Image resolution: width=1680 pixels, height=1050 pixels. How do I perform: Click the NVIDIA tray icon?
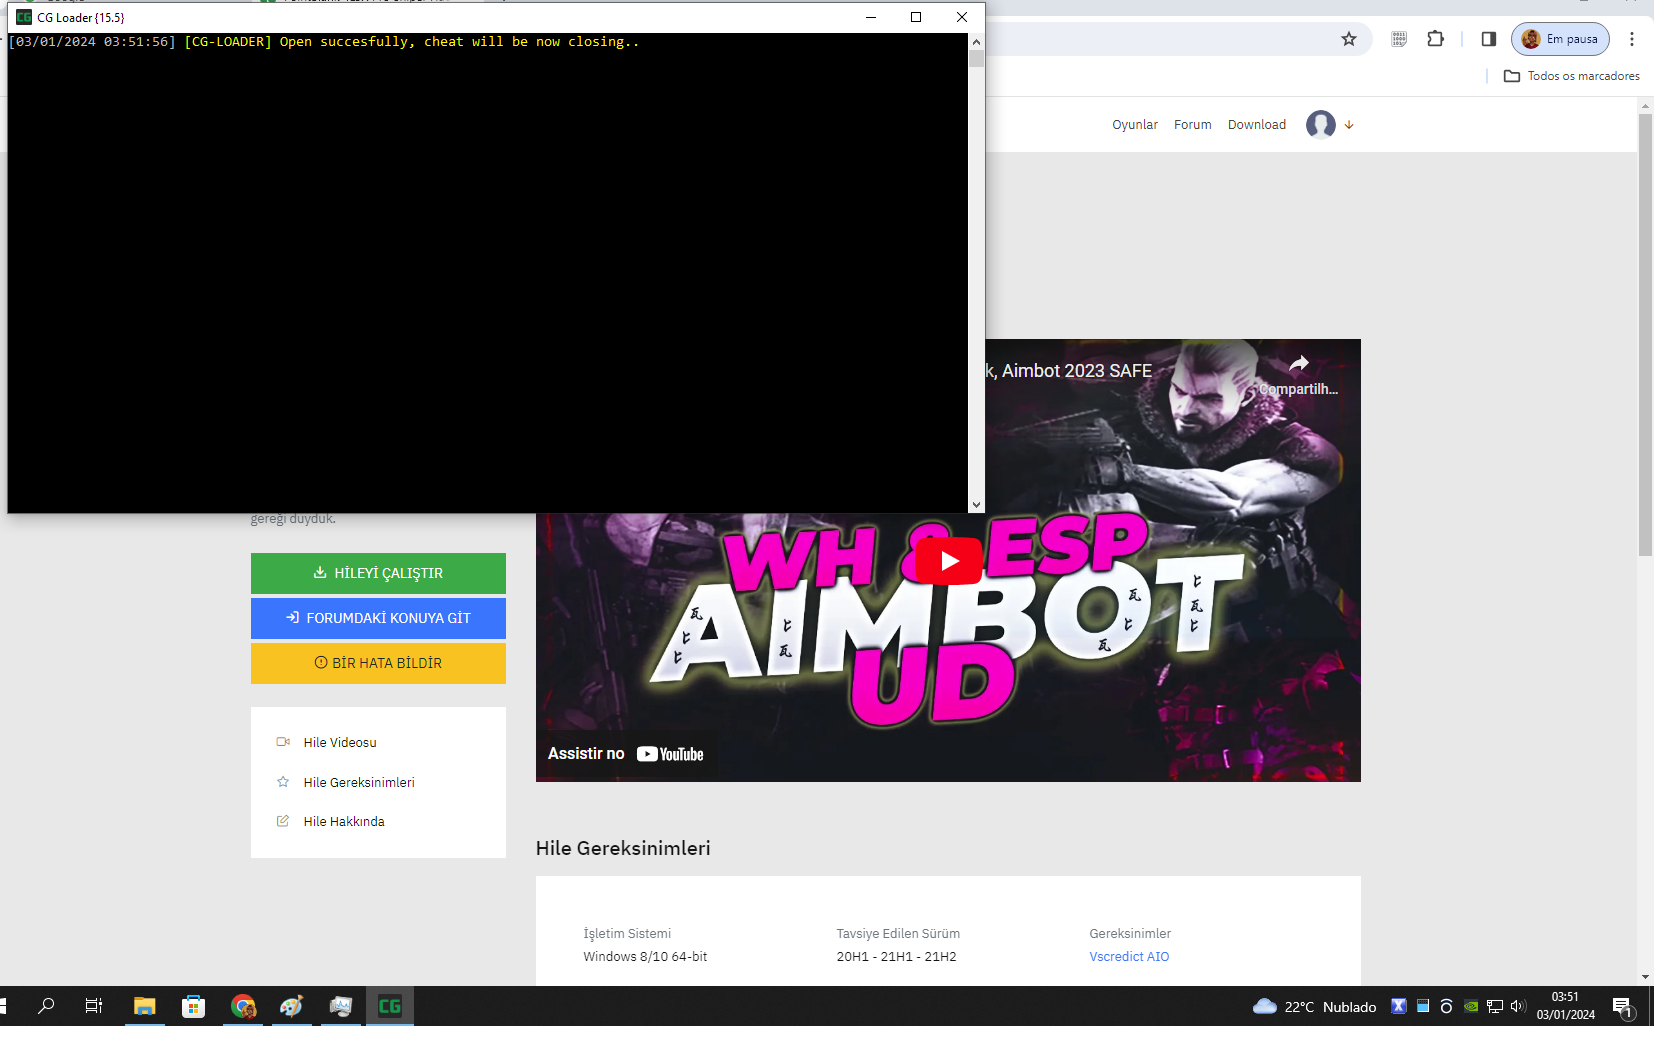pos(1471,1006)
